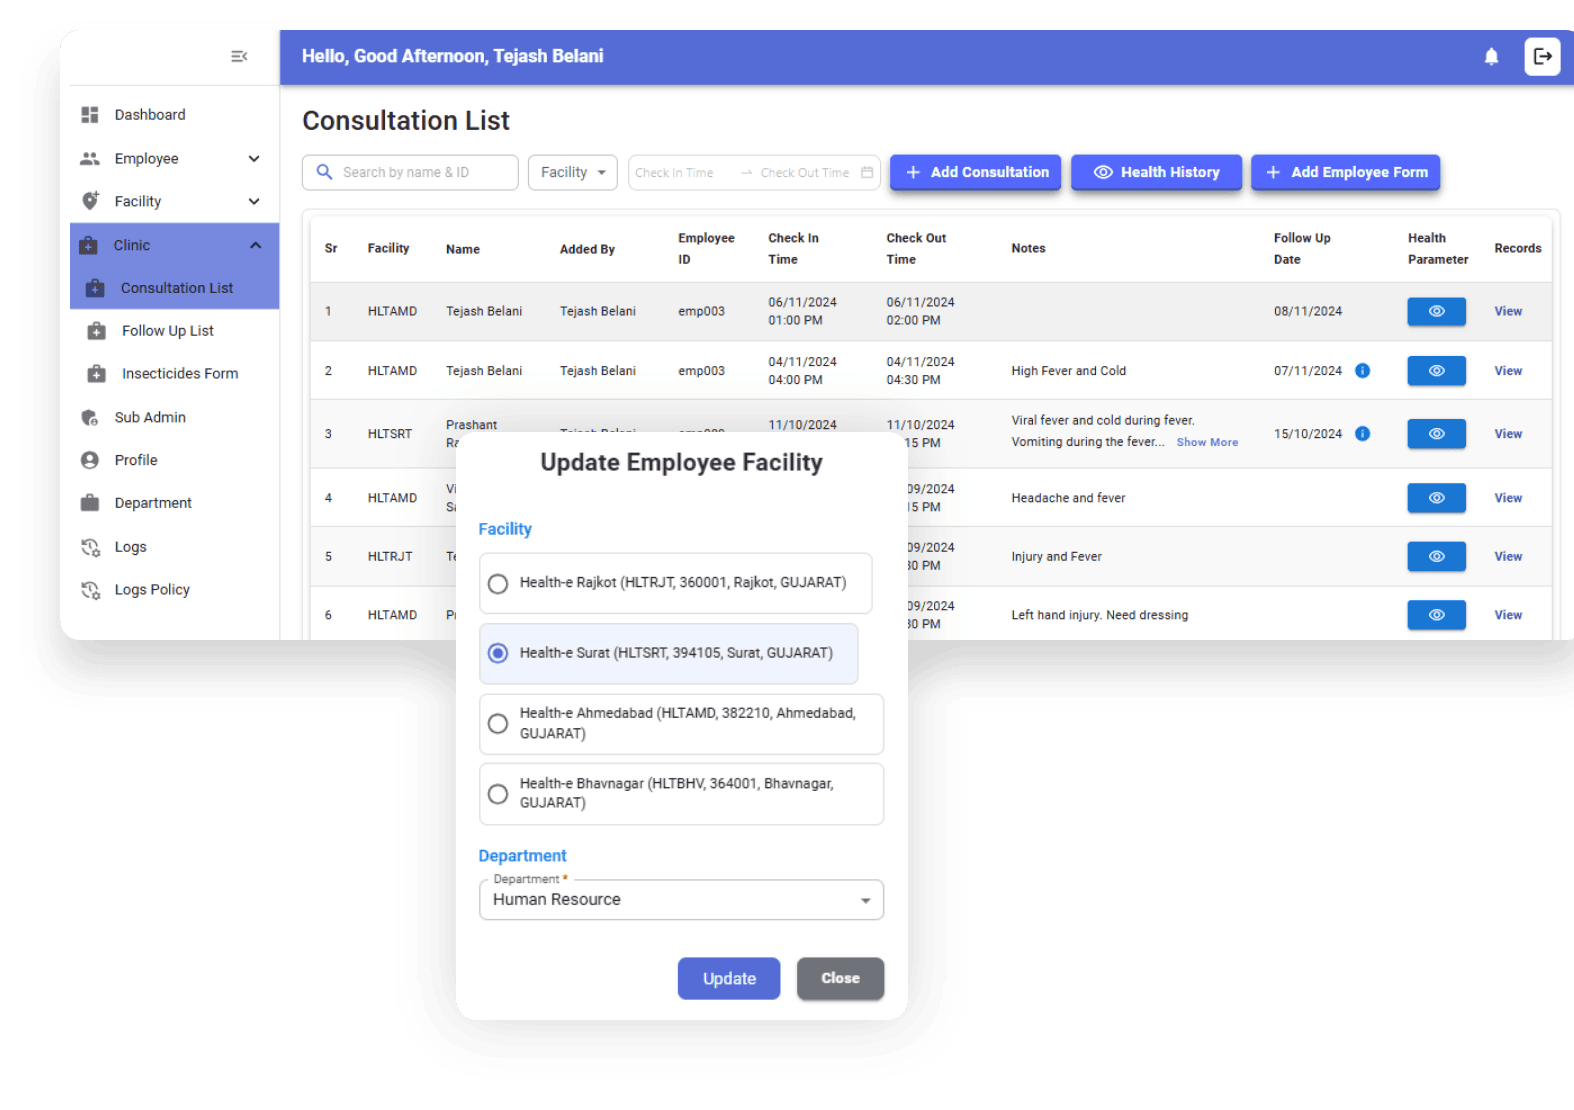This screenshot has width=1574, height=1110.
Task: Open Logs Policy in sidebar
Action: coord(151,590)
